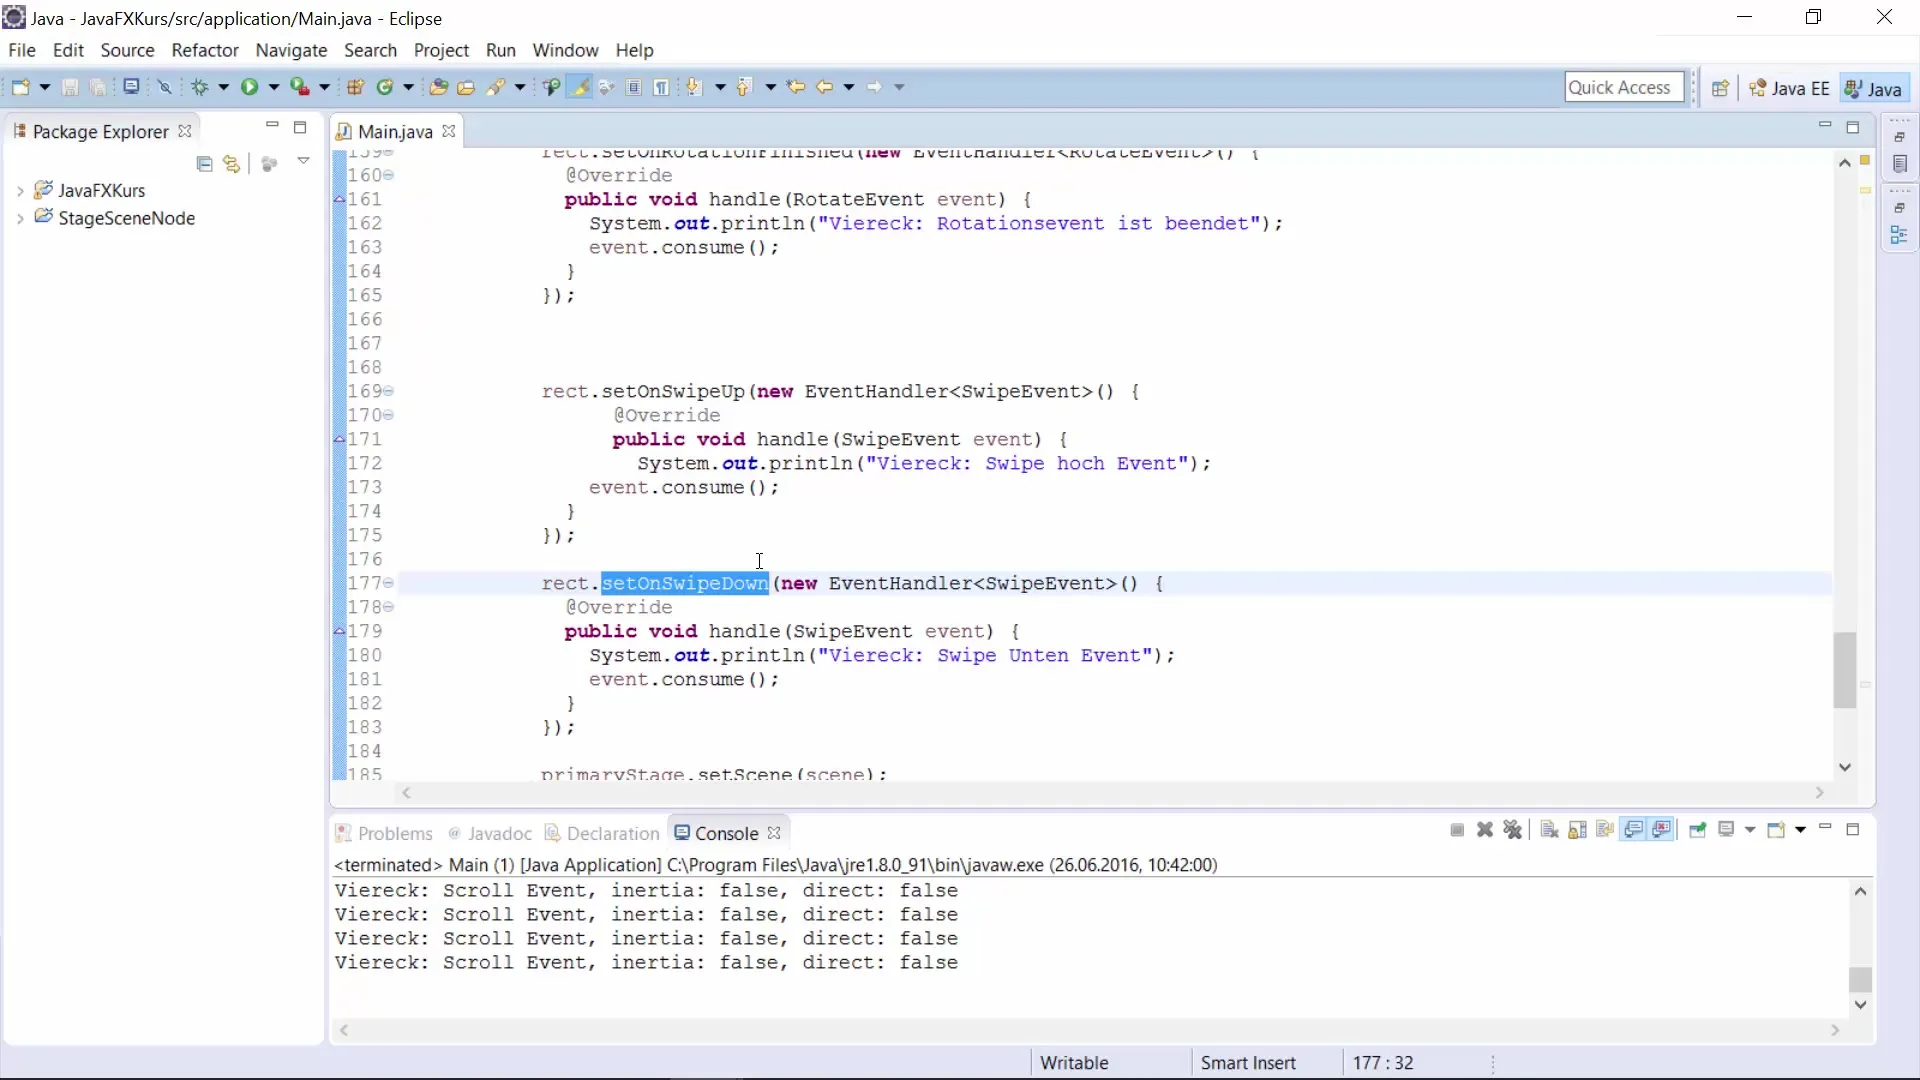Screen dimensions: 1920x1080
Task: Click the Run Last Tool (coverage) icon
Action: (300, 87)
